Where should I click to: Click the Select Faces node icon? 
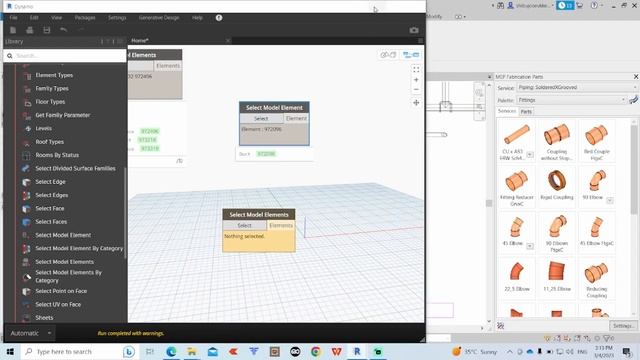coord(26,222)
